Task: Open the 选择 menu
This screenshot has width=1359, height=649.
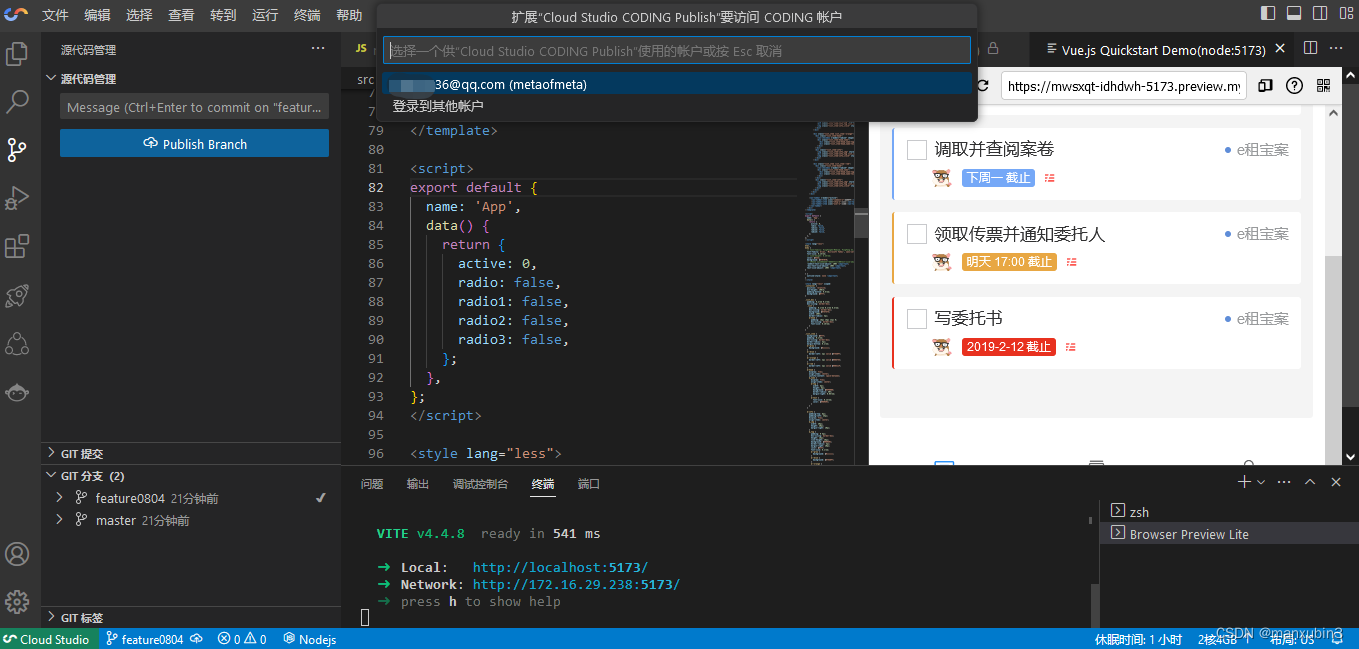Action: [139, 15]
